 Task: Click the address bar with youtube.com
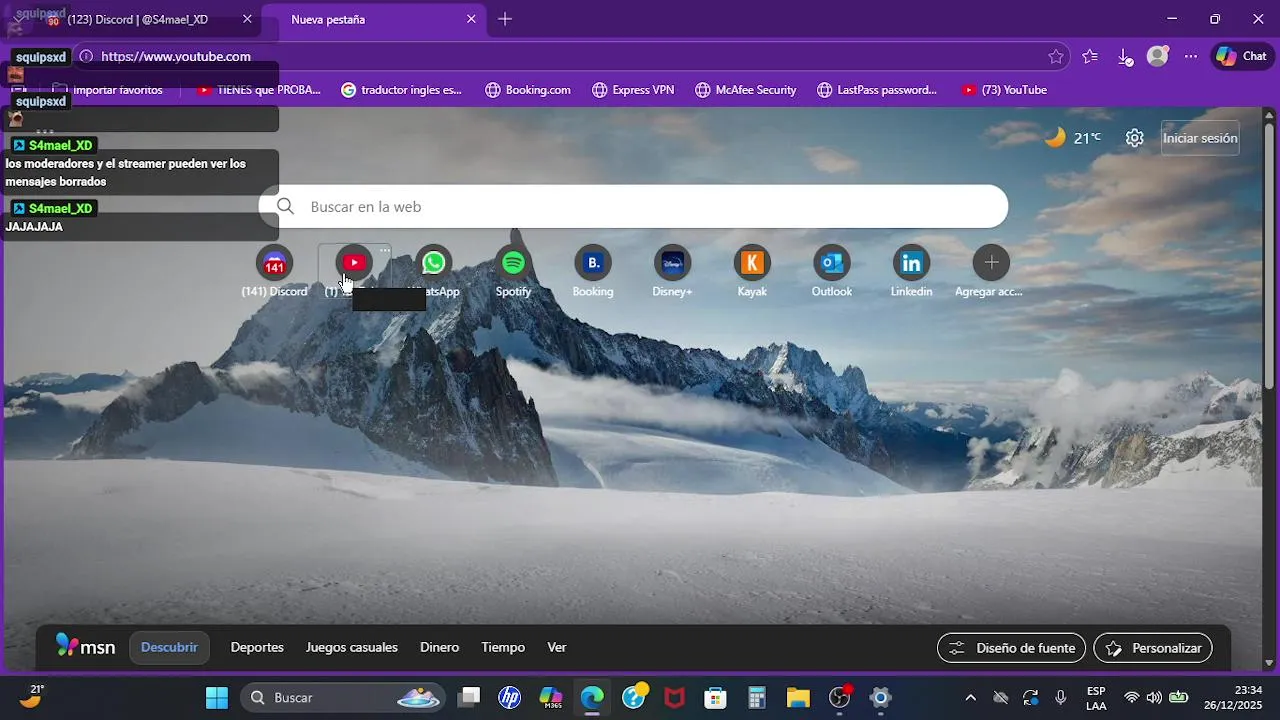570,56
